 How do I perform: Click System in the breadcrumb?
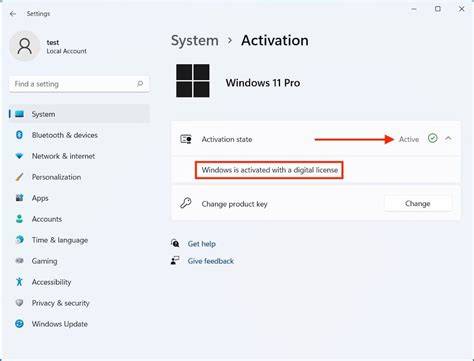pyautogui.click(x=195, y=41)
